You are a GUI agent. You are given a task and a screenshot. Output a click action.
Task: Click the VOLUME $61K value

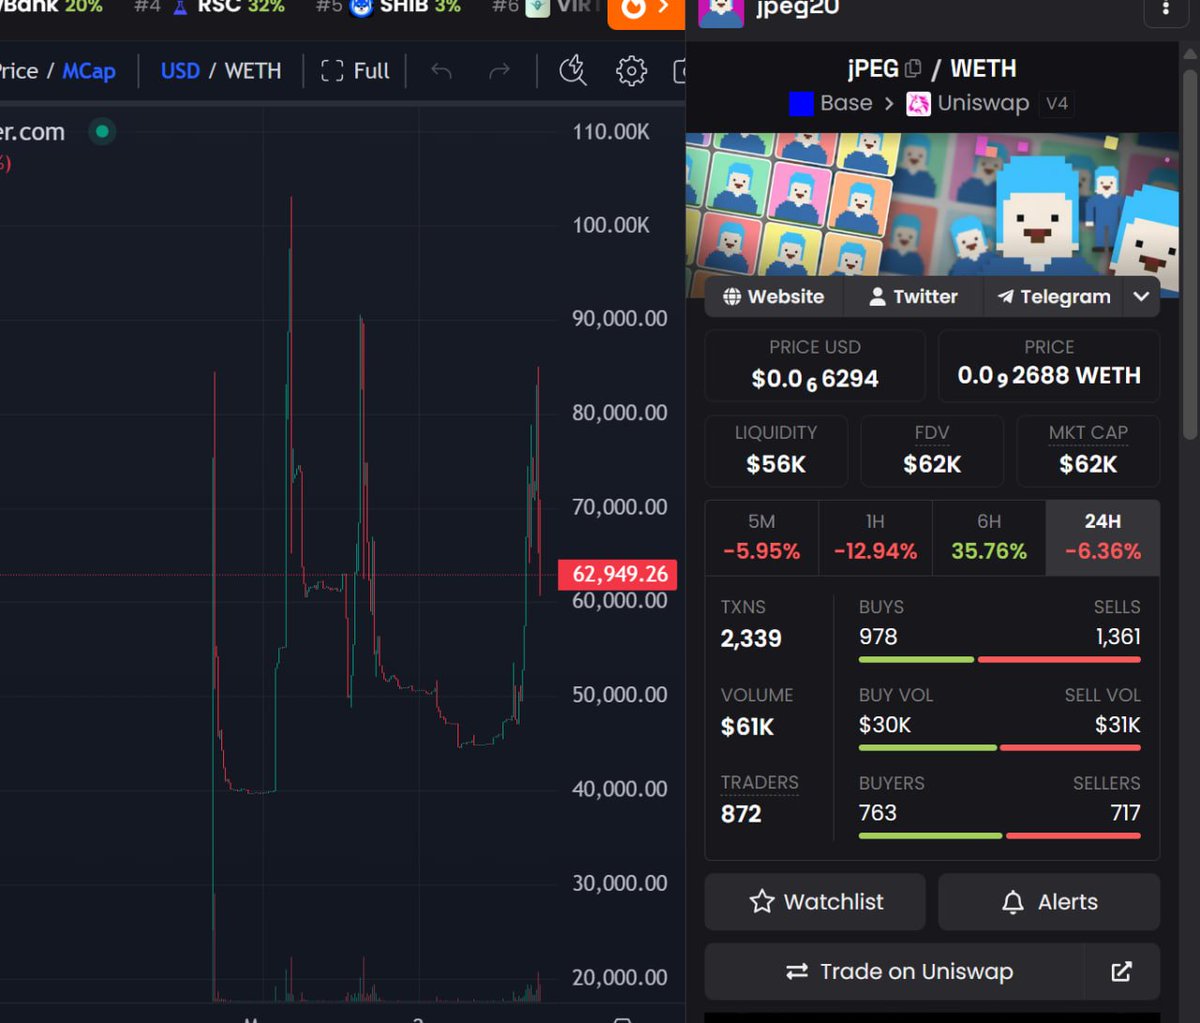pyautogui.click(x=747, y=727)
